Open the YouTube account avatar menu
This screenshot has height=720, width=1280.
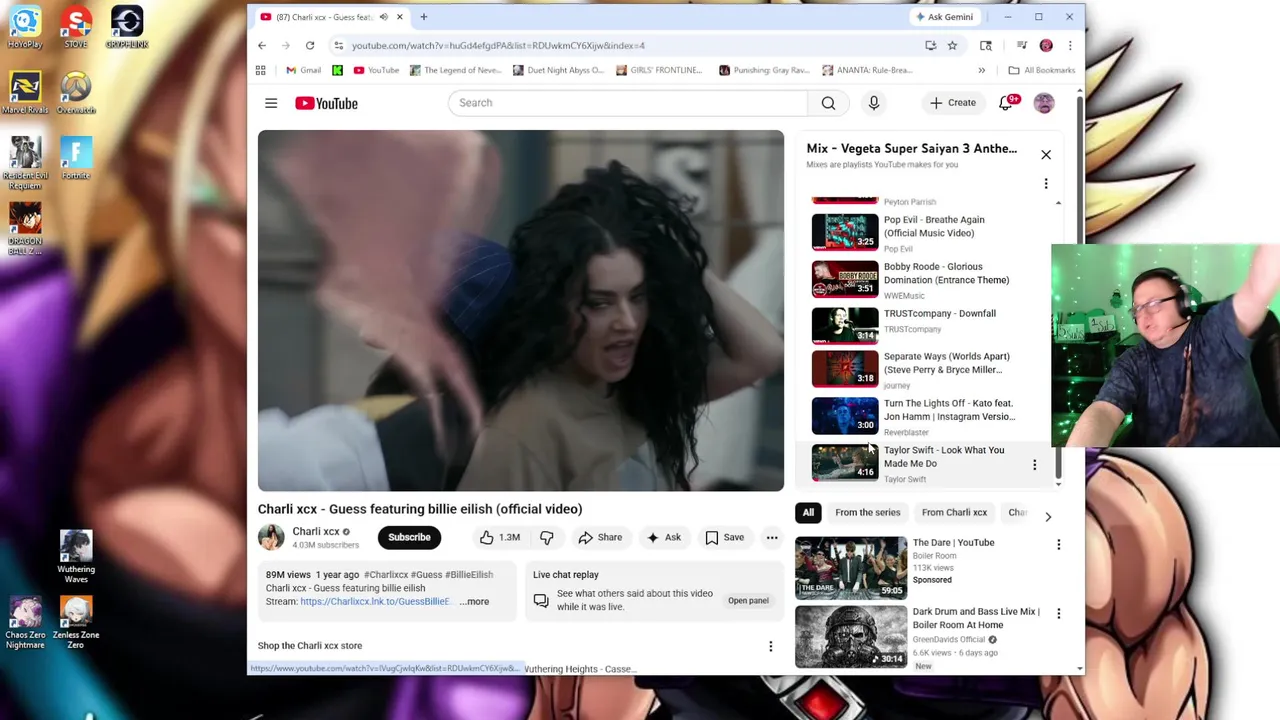(x=1044, y=103)
